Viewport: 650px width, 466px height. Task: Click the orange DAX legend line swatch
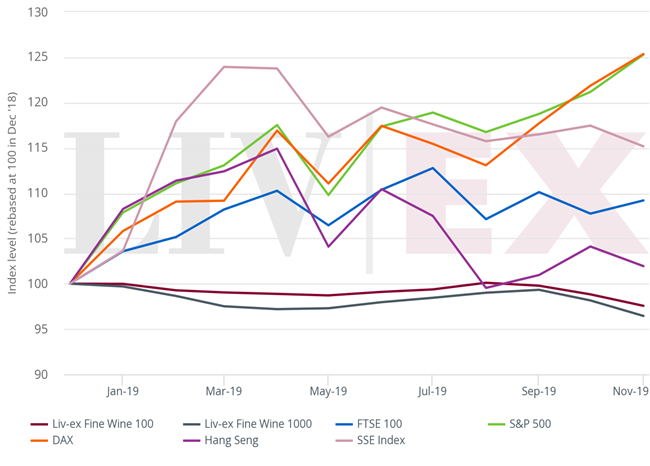[x=42, y=440]
